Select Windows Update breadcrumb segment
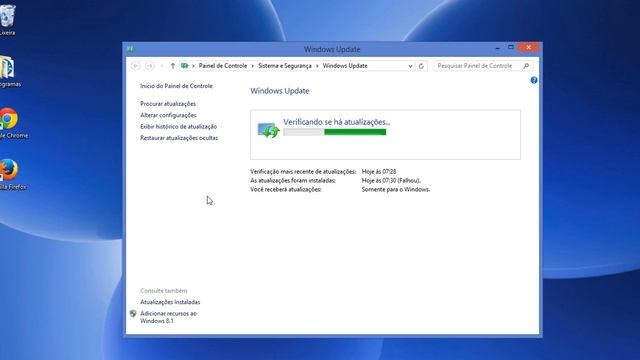 [345, 66]
